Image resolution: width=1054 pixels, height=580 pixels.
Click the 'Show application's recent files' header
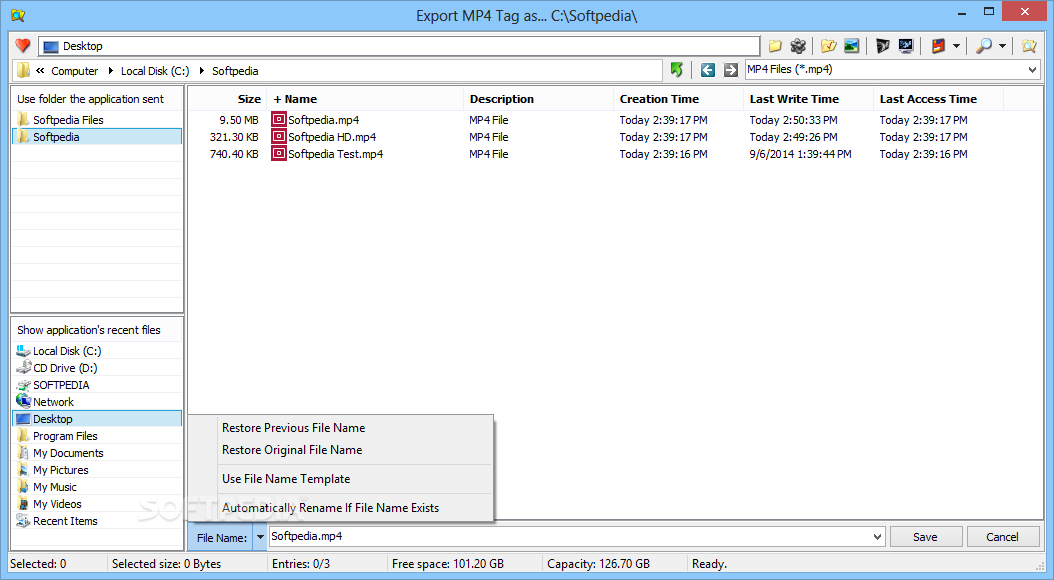[97, 330]
